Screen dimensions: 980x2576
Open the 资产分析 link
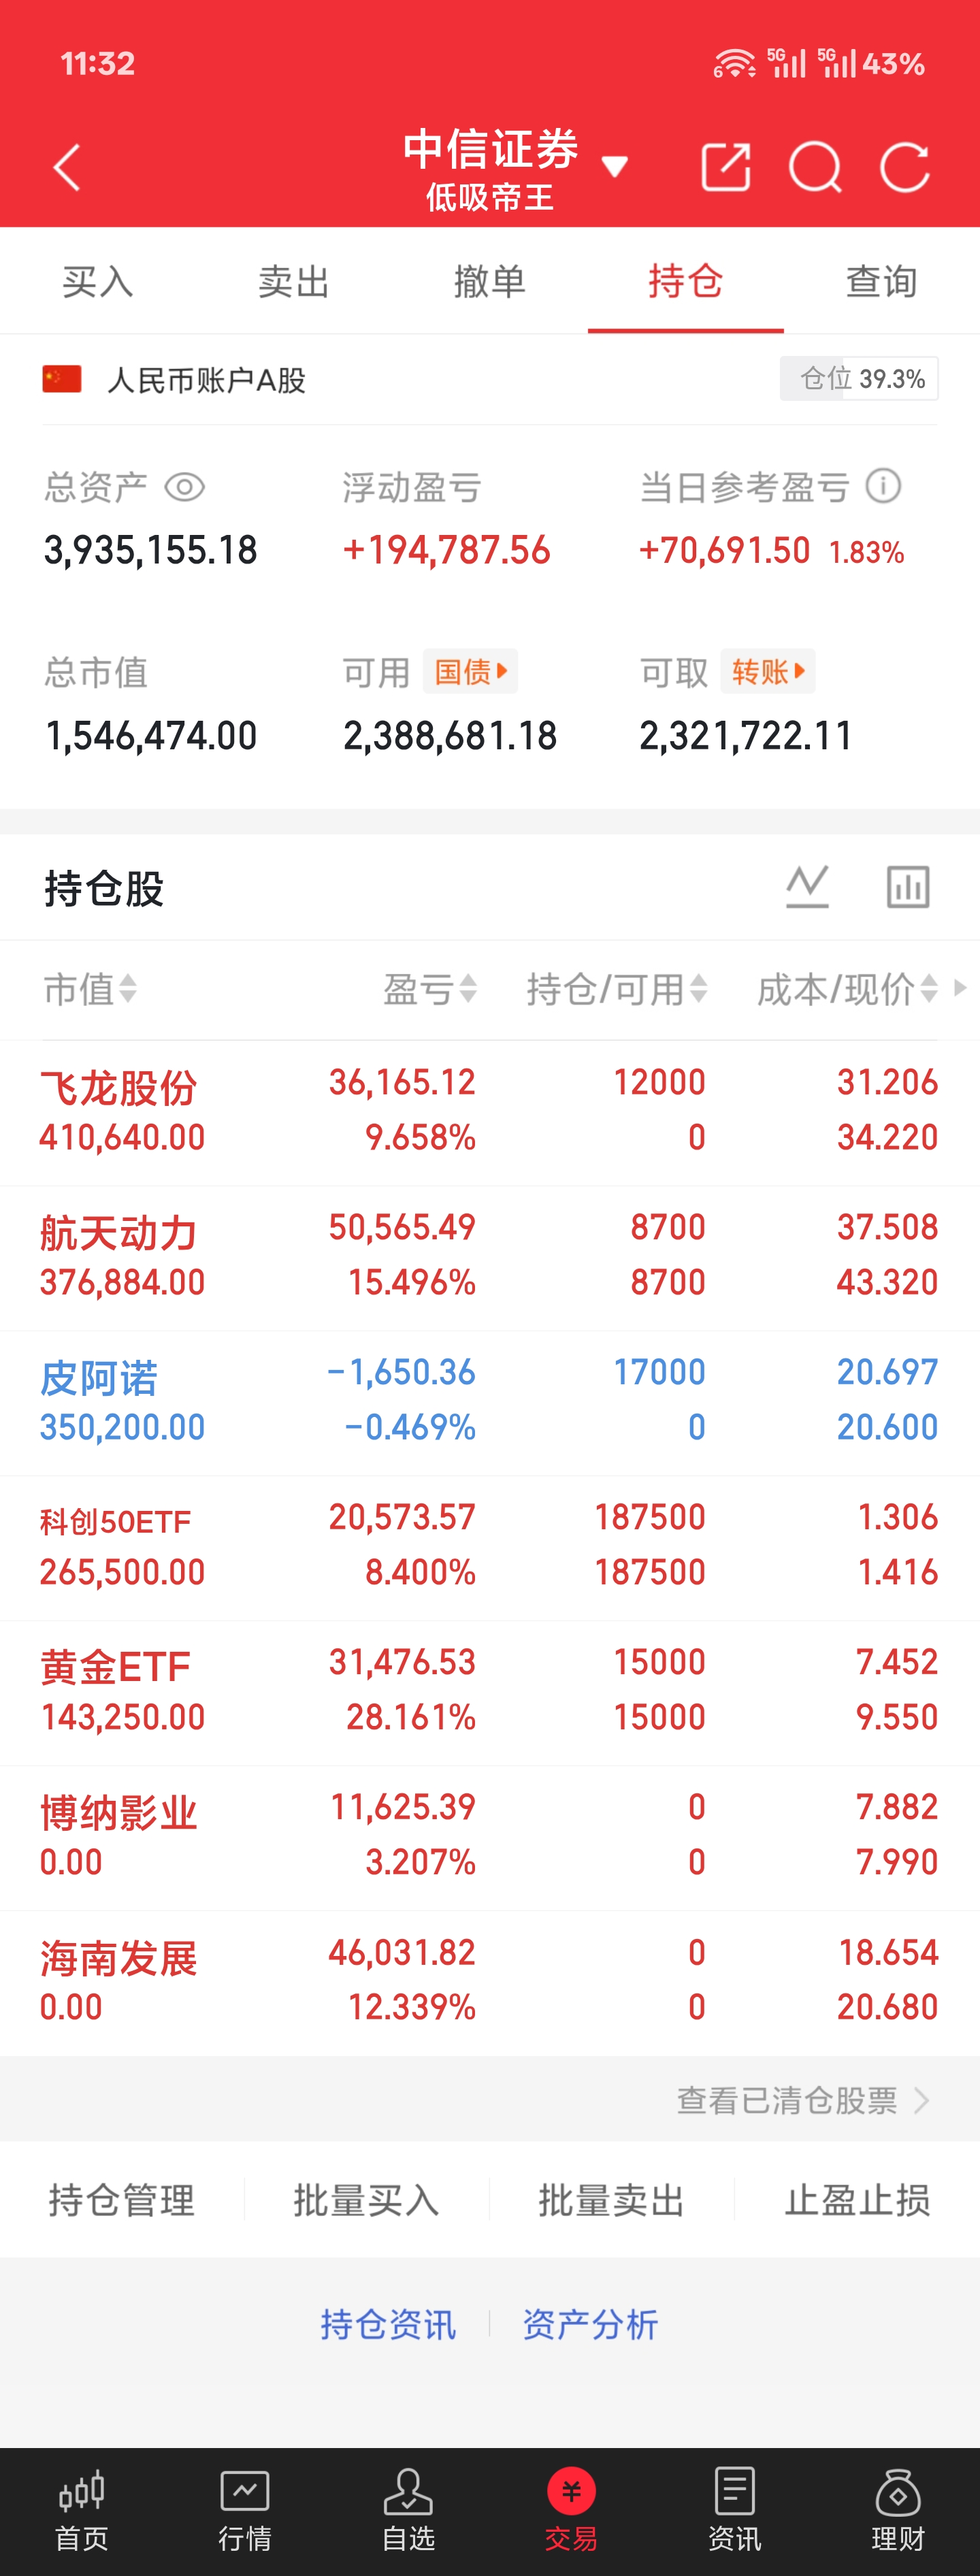(590, 2324)
